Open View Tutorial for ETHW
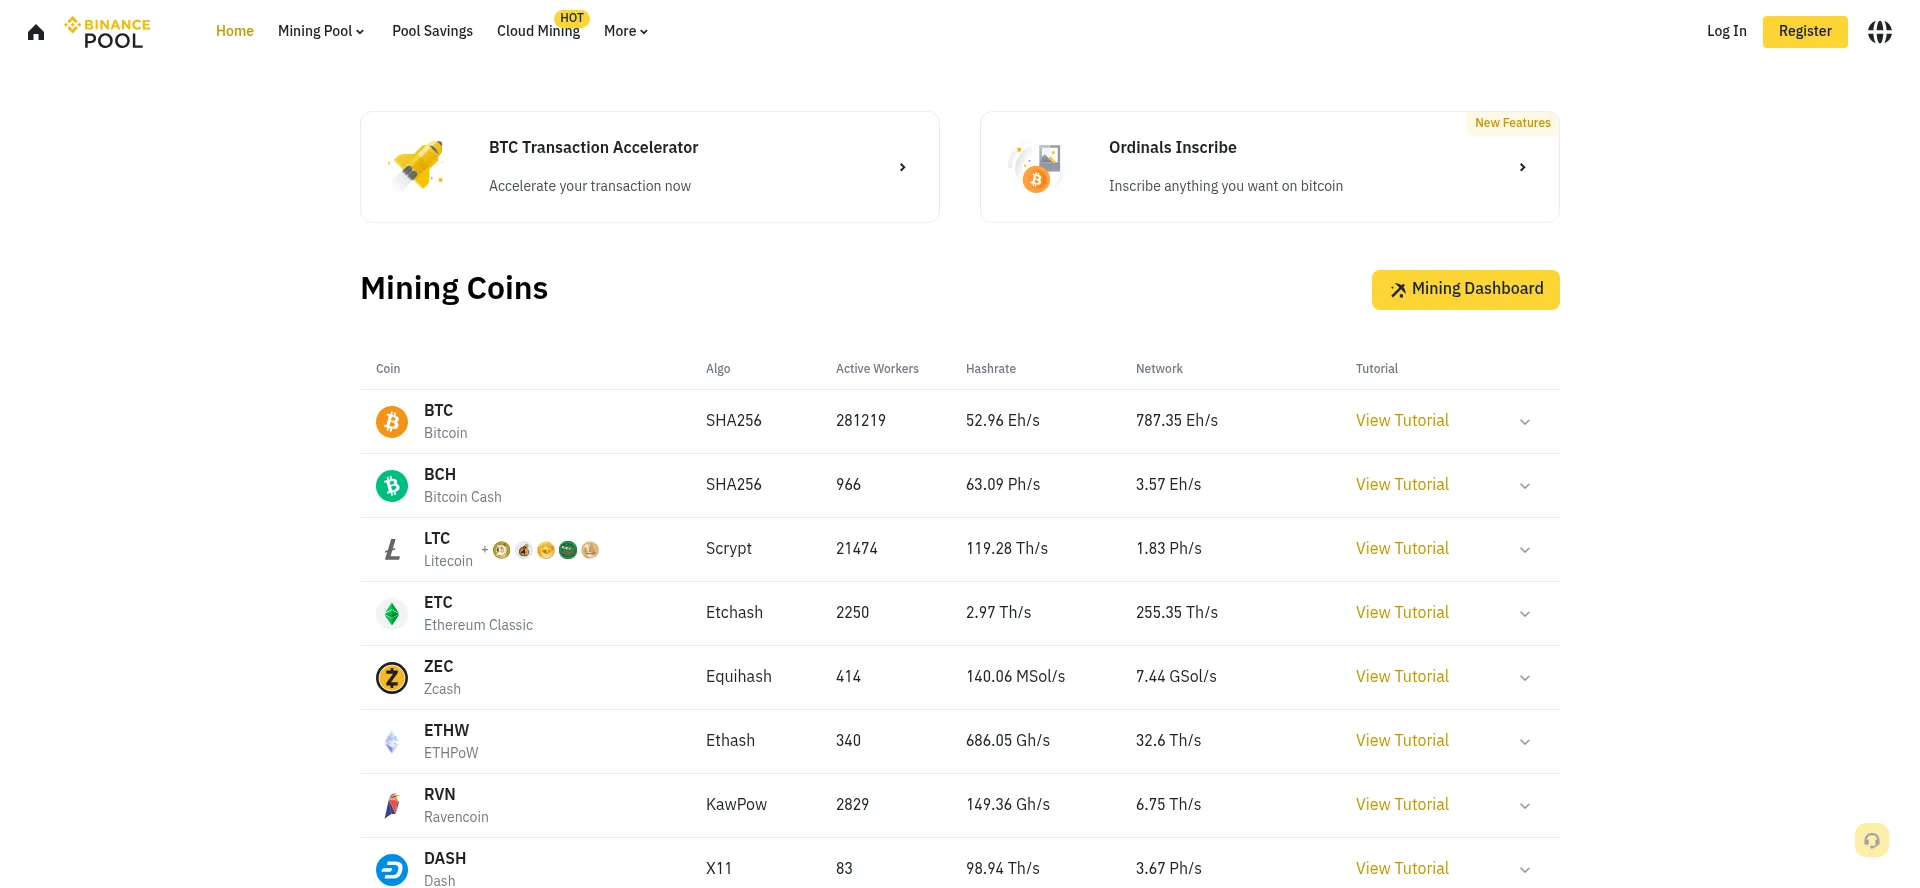 (1402, 741)
